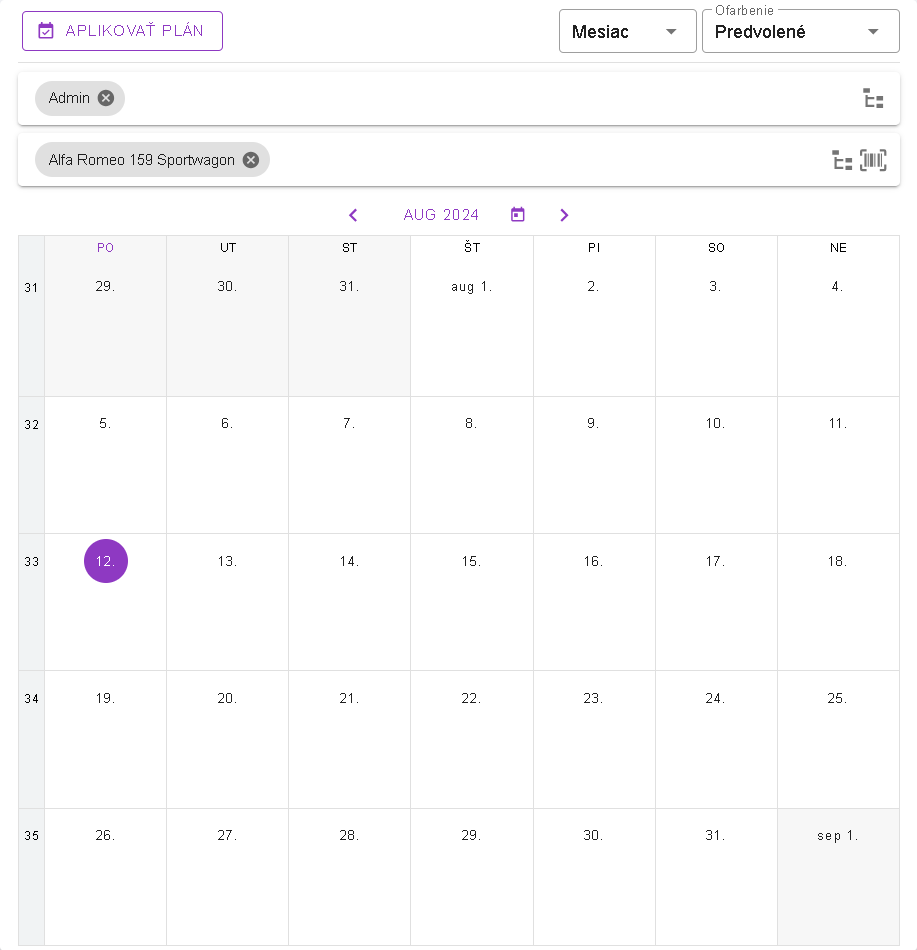Go to next month arrow
The image size is (917, 950).
564,215
